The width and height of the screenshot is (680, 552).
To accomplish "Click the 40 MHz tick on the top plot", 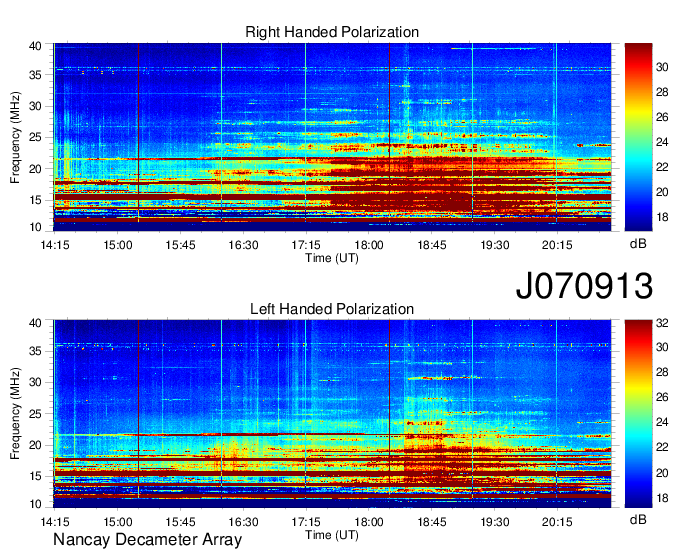I will pos(35,46).
